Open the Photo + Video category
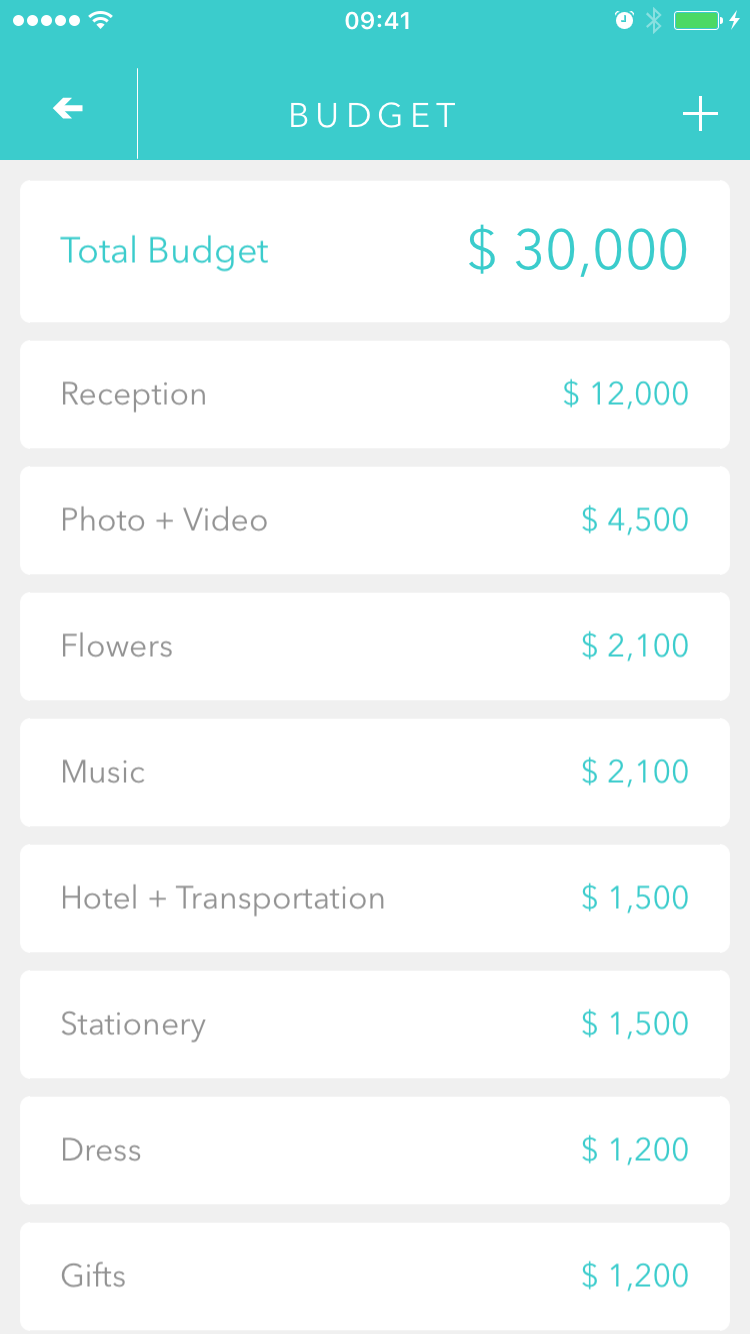750x1334 pixels. pos(374,520)
